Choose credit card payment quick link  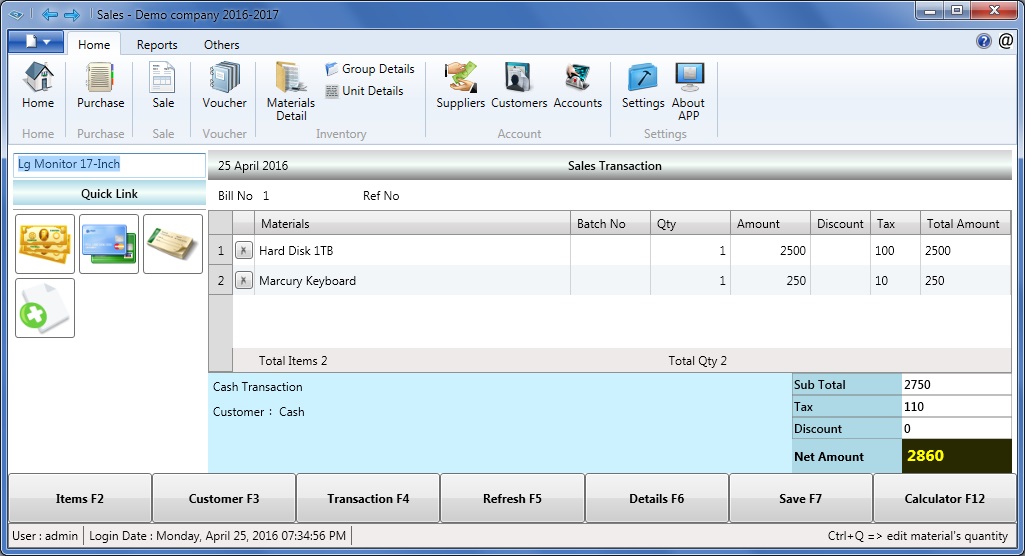(109, 244)
